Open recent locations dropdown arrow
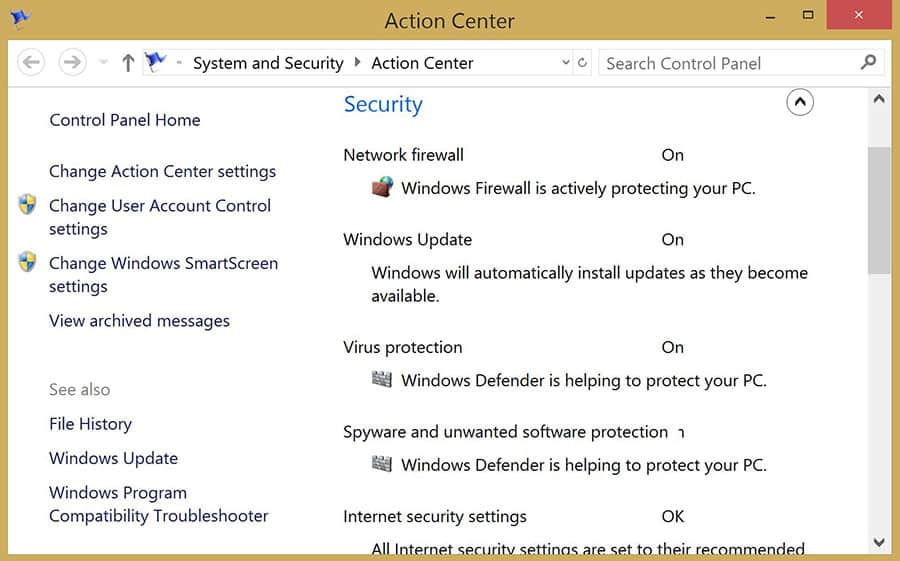 point(103,62)
